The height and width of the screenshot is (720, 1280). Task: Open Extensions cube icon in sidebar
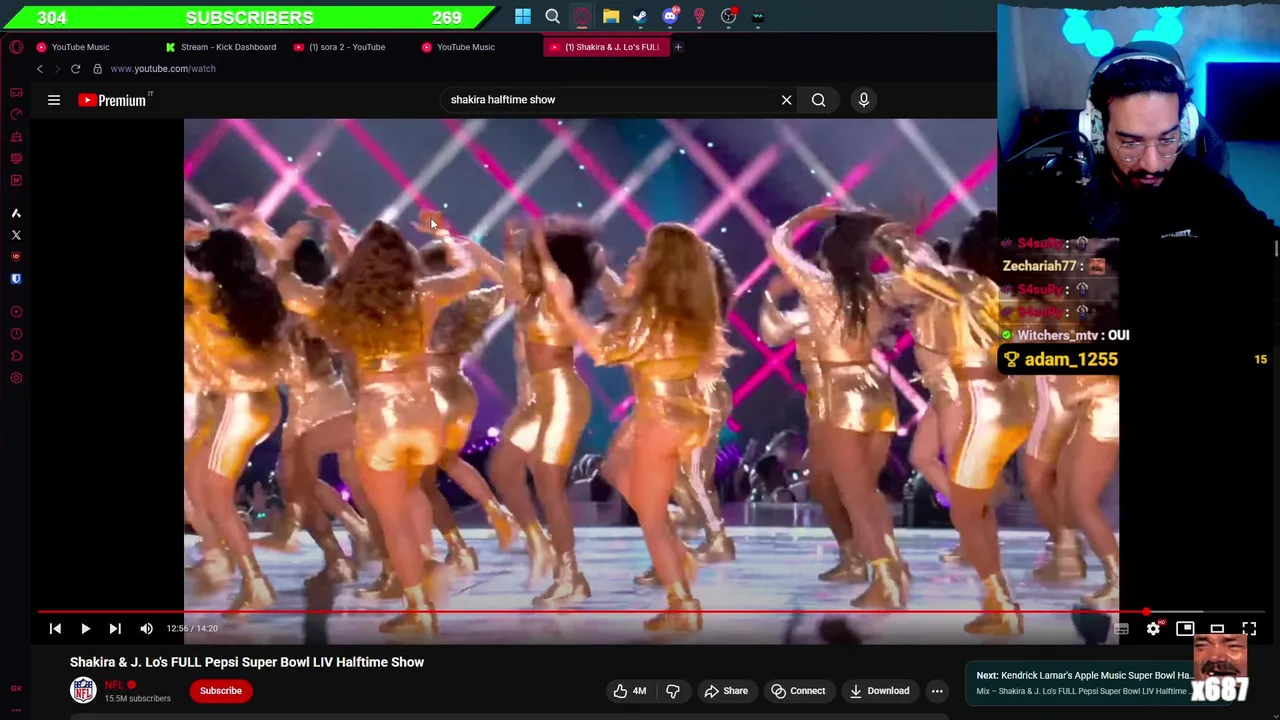click(16, 356)
